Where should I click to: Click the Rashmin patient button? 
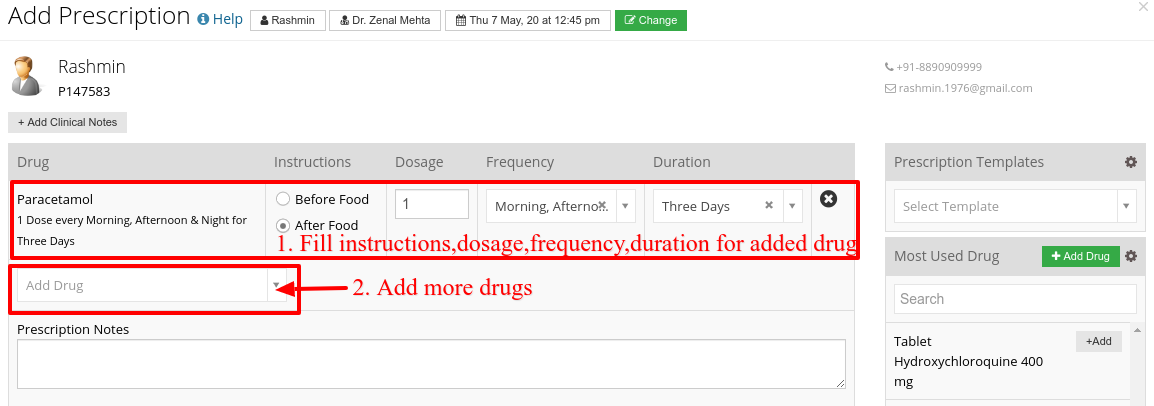coord(288,21)
